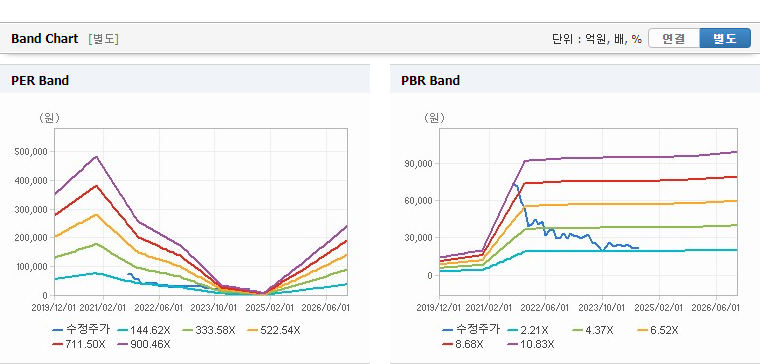Click the PBR Band panel title
The width and height of the screenshot is (760, 364).
[x=430, y=80]
